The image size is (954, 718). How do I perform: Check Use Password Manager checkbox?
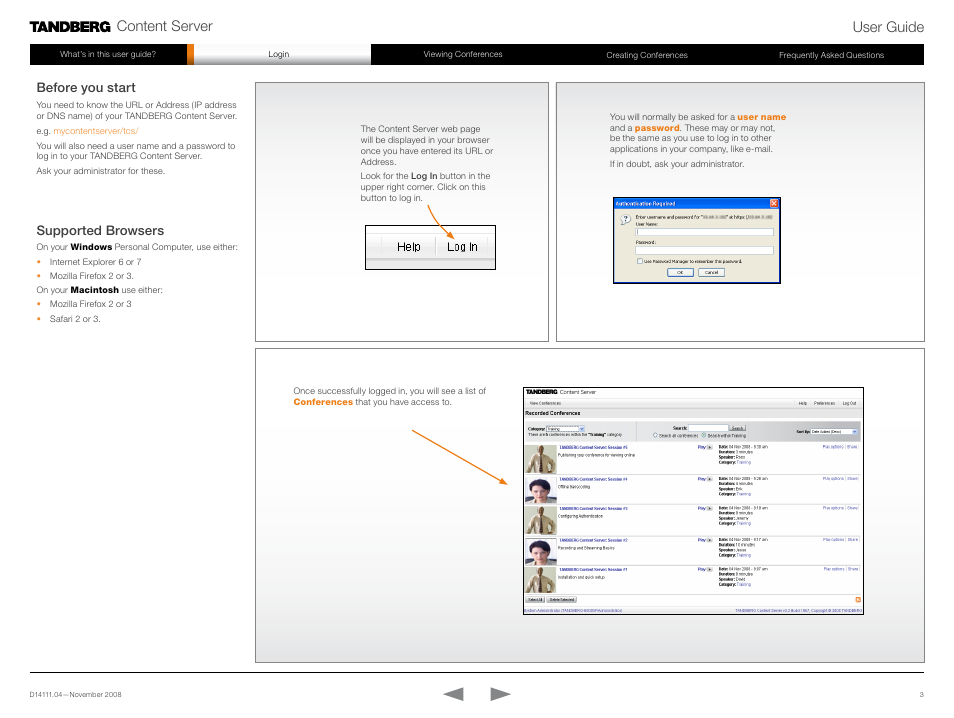(x=640, y=261)
